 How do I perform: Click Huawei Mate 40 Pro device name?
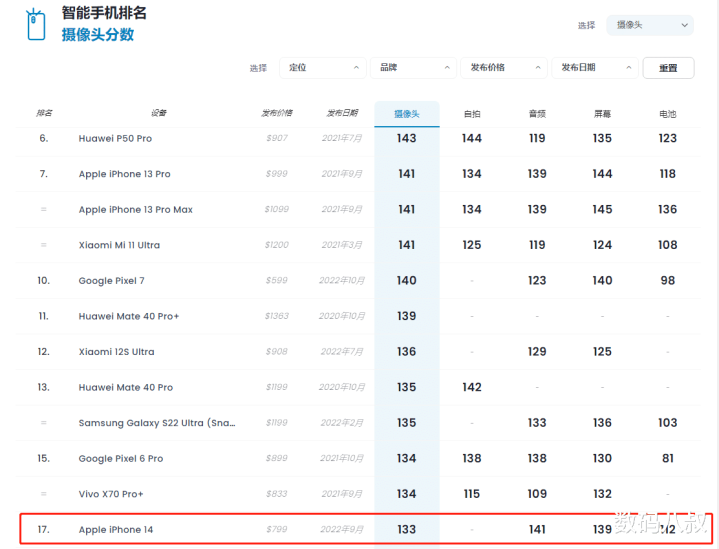coord(126,387)
